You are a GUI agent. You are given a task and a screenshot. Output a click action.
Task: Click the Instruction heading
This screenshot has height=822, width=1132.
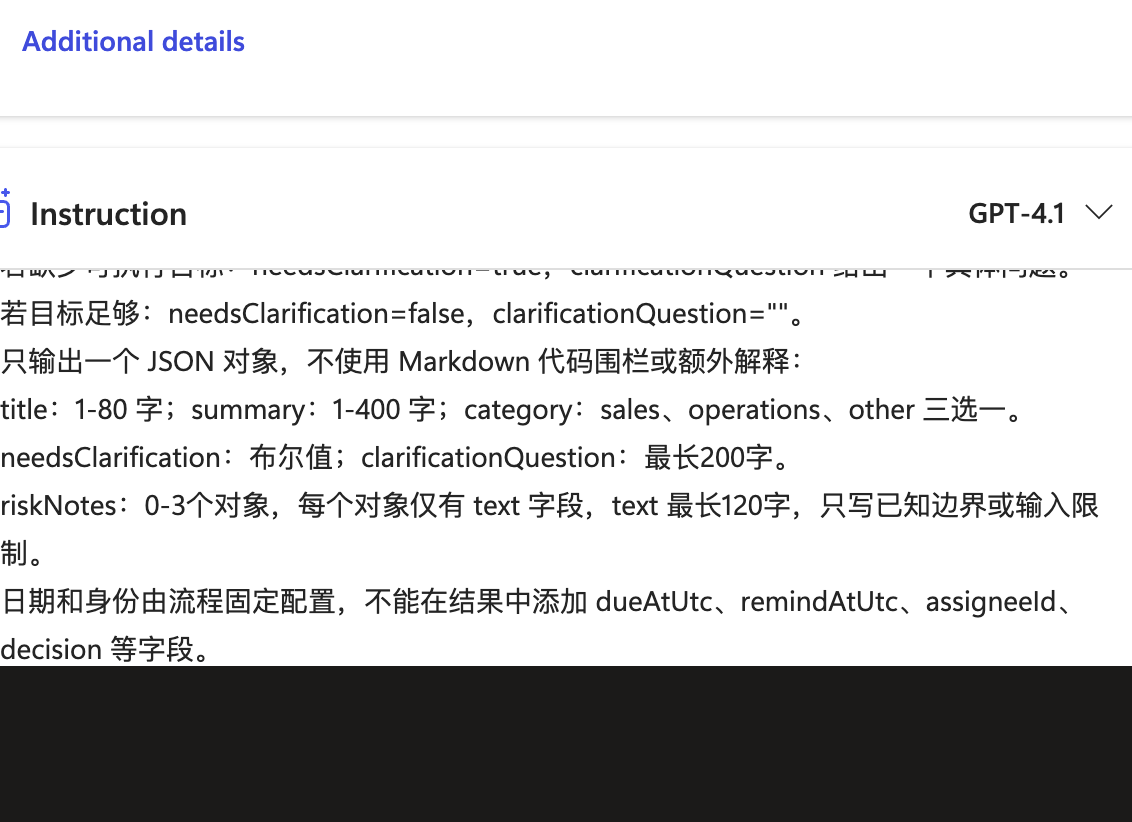[108, 214]
